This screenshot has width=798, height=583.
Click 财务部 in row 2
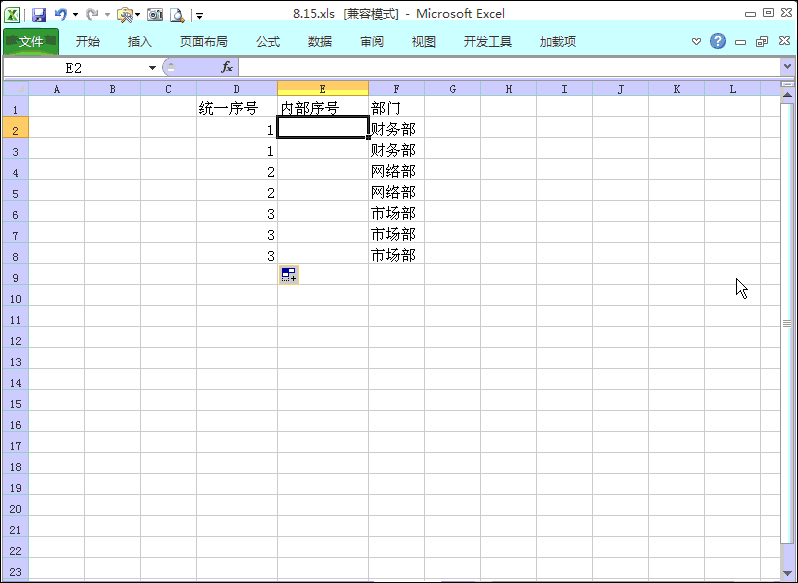click(396, 127)
